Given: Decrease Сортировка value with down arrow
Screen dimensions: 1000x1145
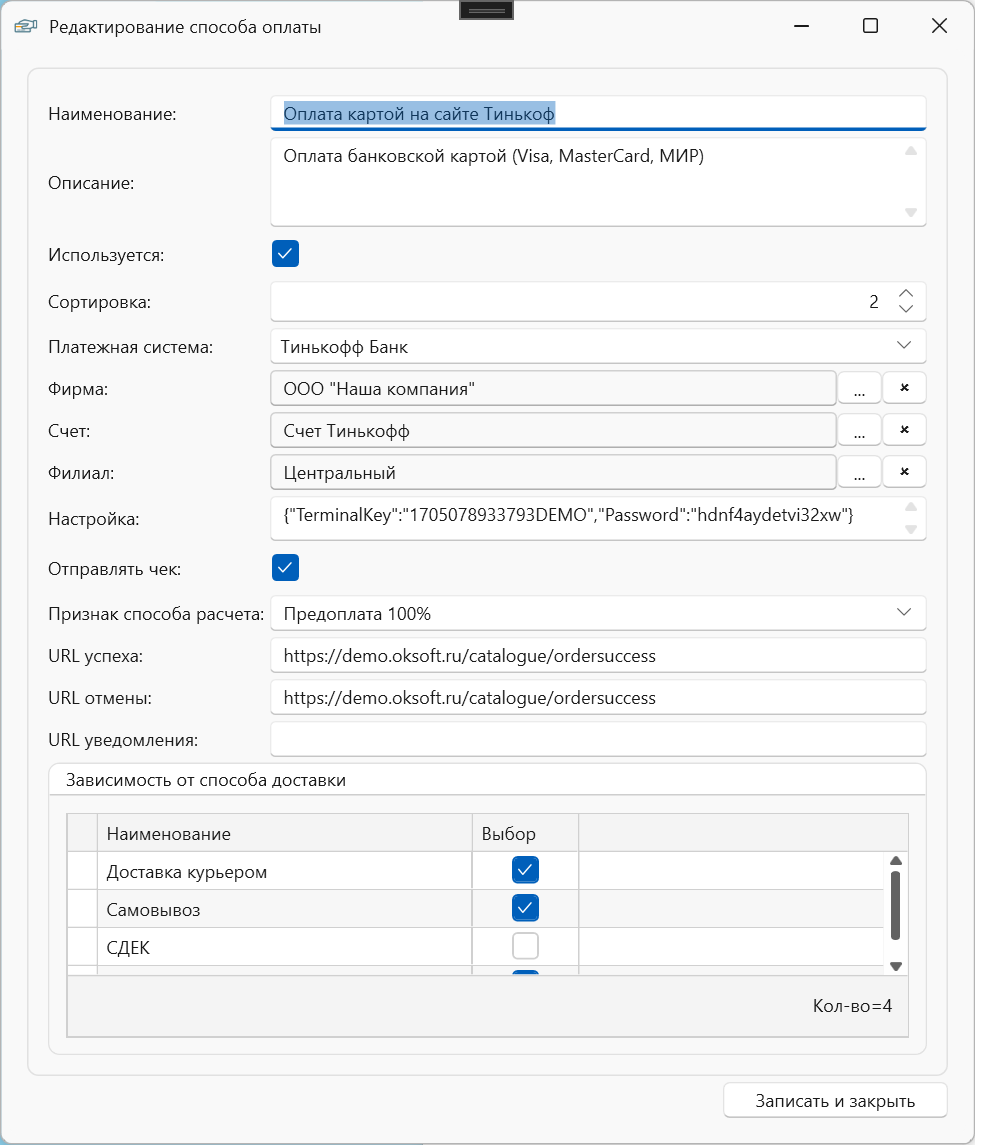Looking at the screenshot, I should click(906, 309).
